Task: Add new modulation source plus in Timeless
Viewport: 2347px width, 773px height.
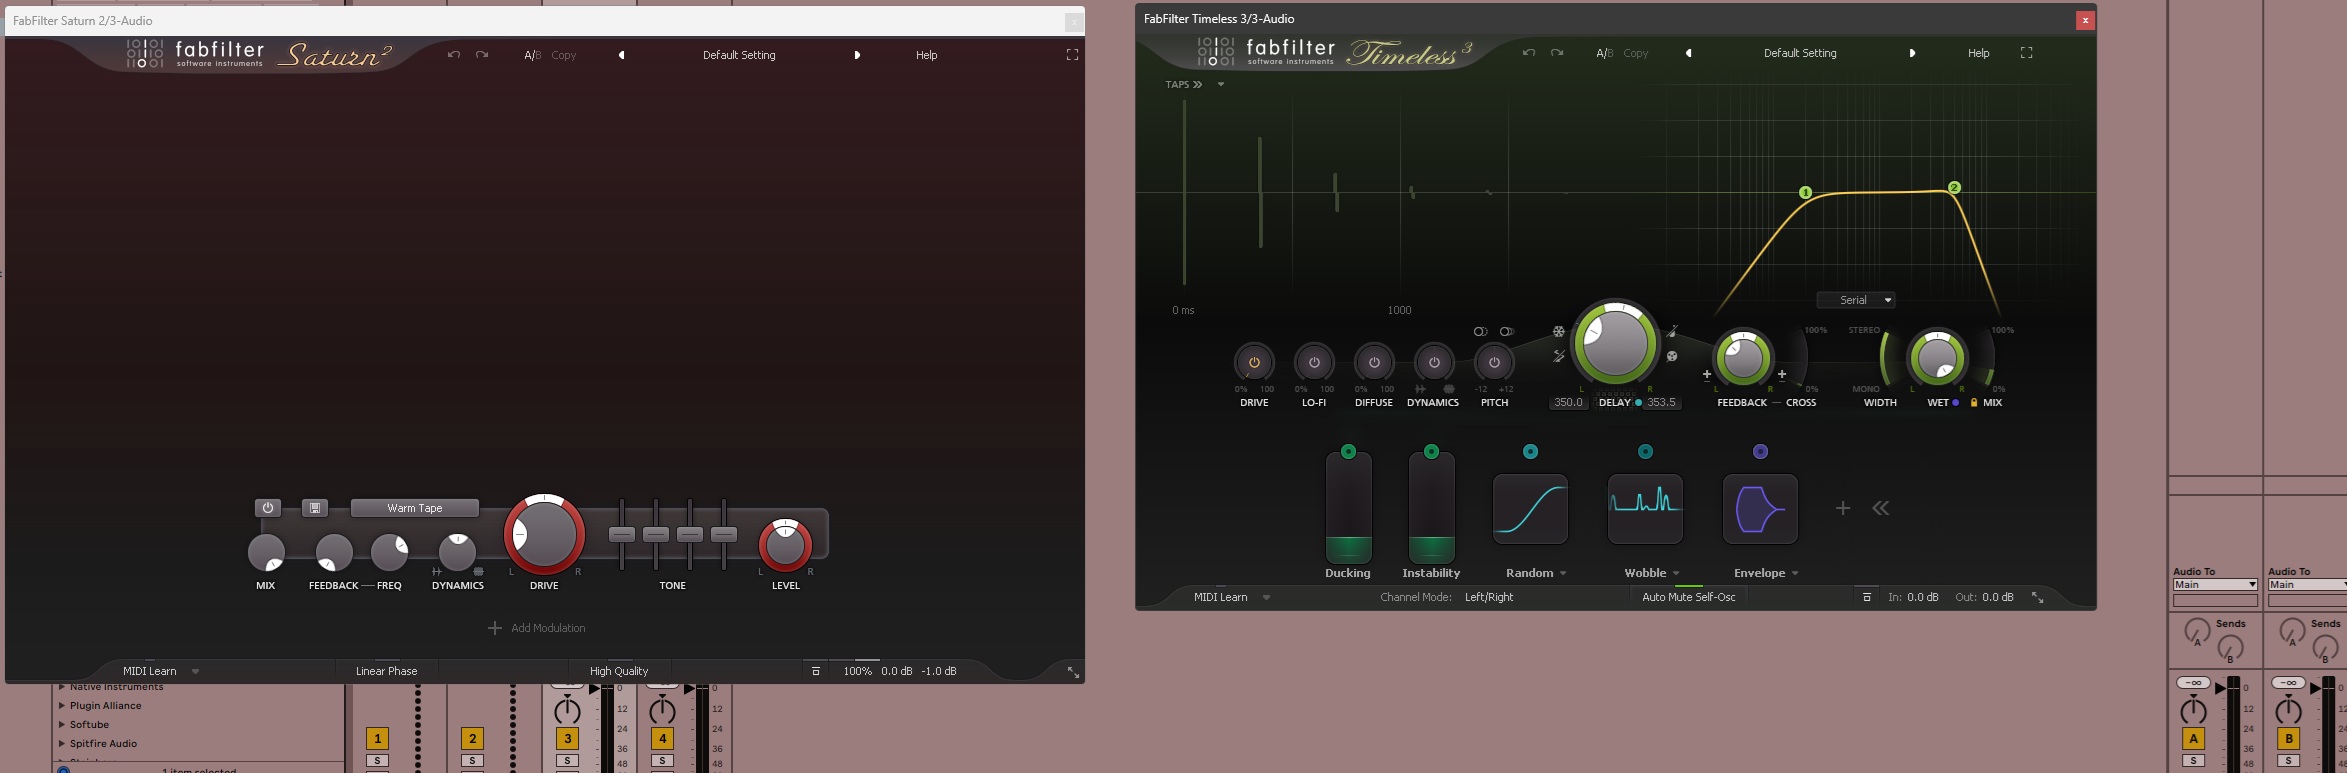Action: (x=1843, y=508)
